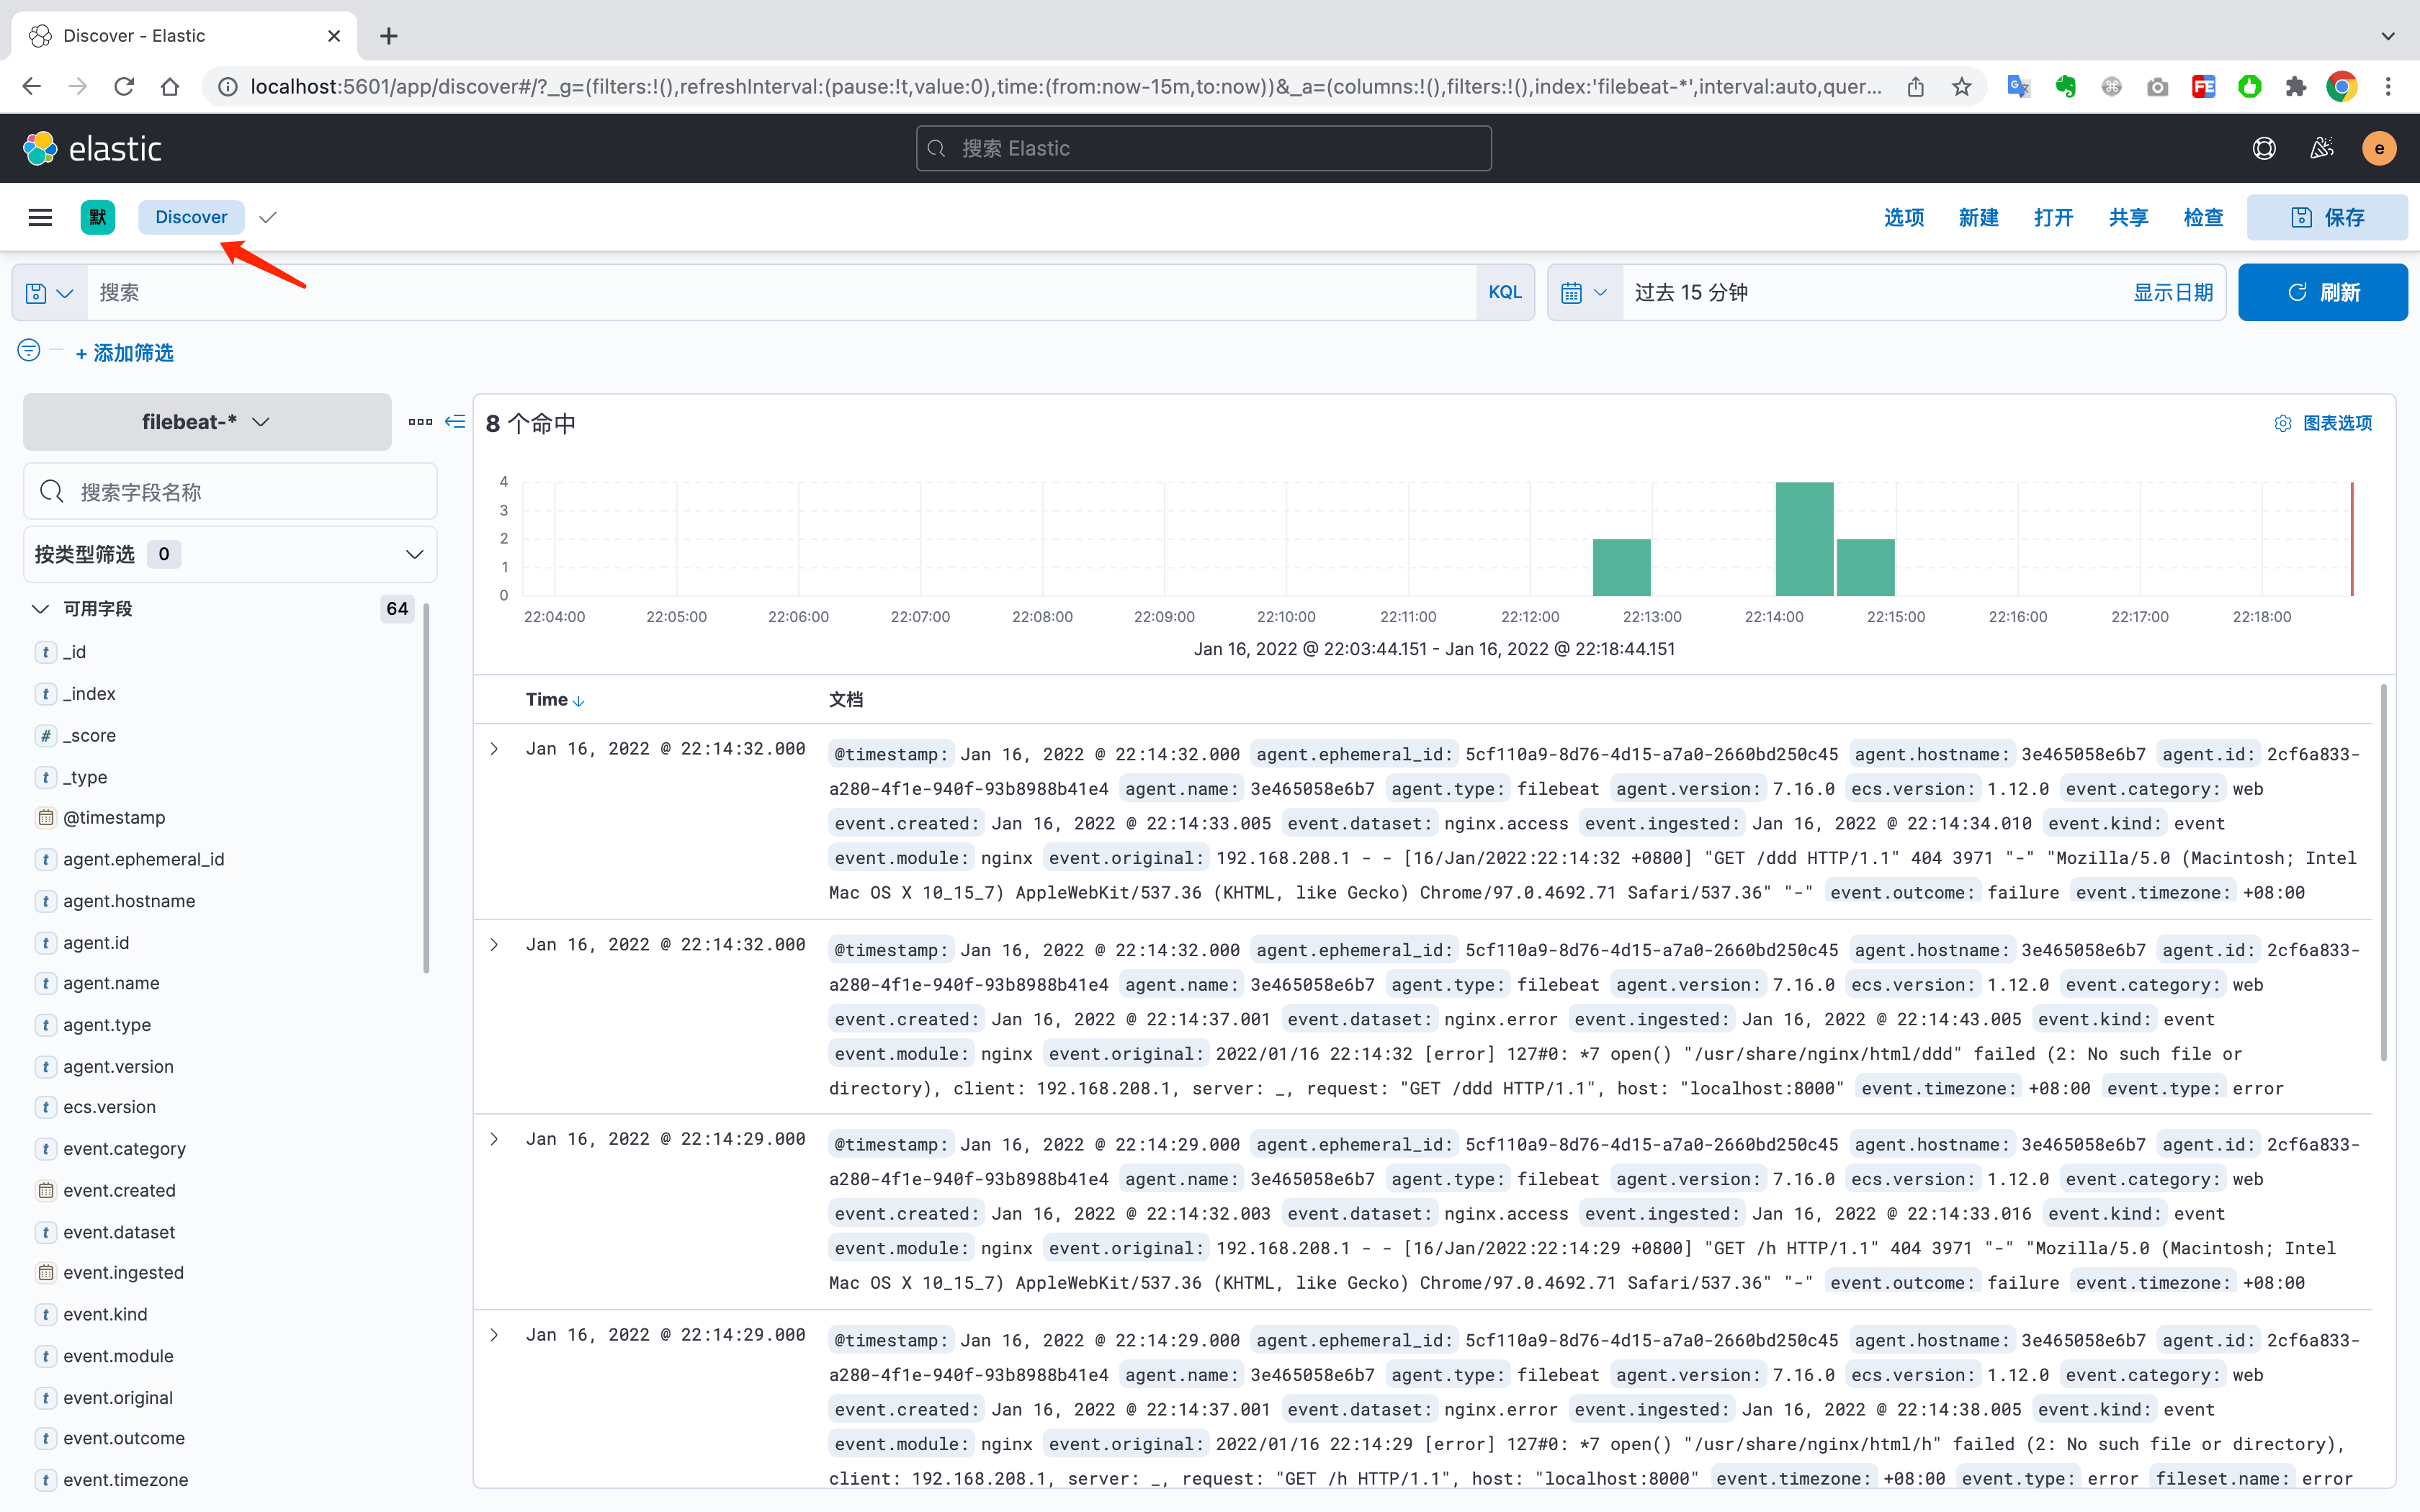Viewport: 2420px width, 1512px height.
Task: Open the browser extensions puzzle icon
Action: coord(2295,87)
